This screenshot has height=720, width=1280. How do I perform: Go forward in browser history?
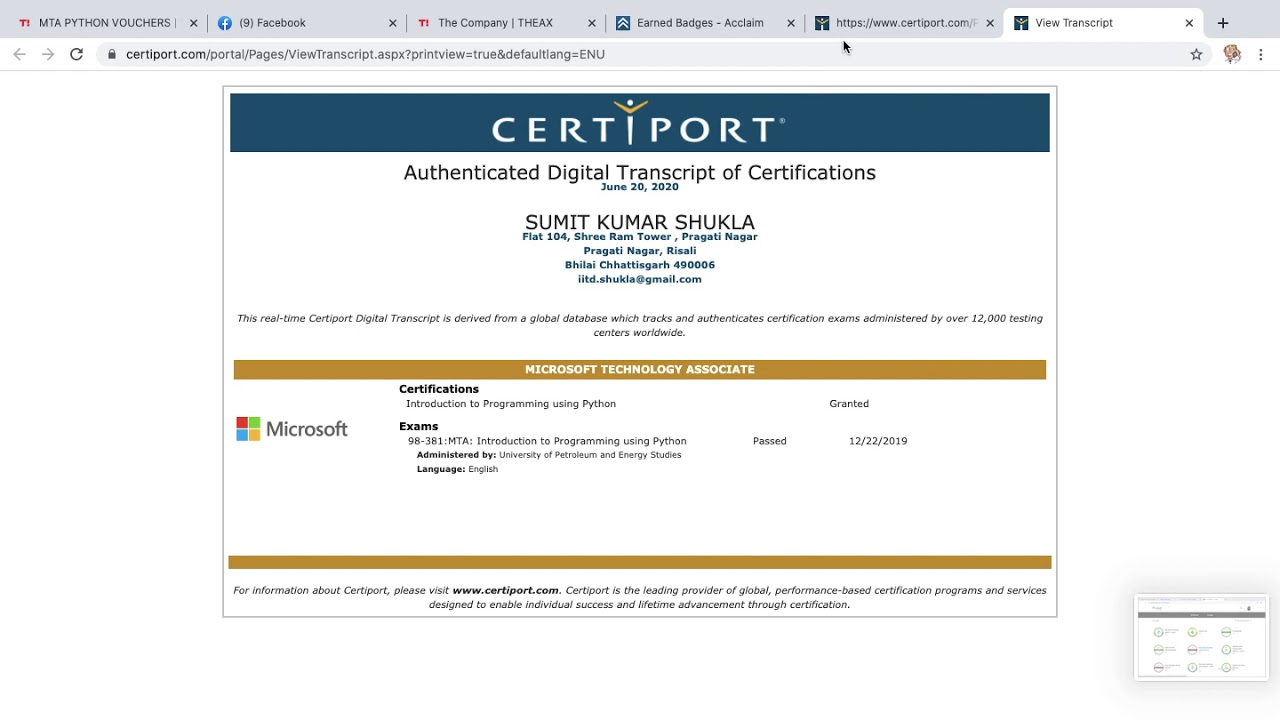click(48, 54)
